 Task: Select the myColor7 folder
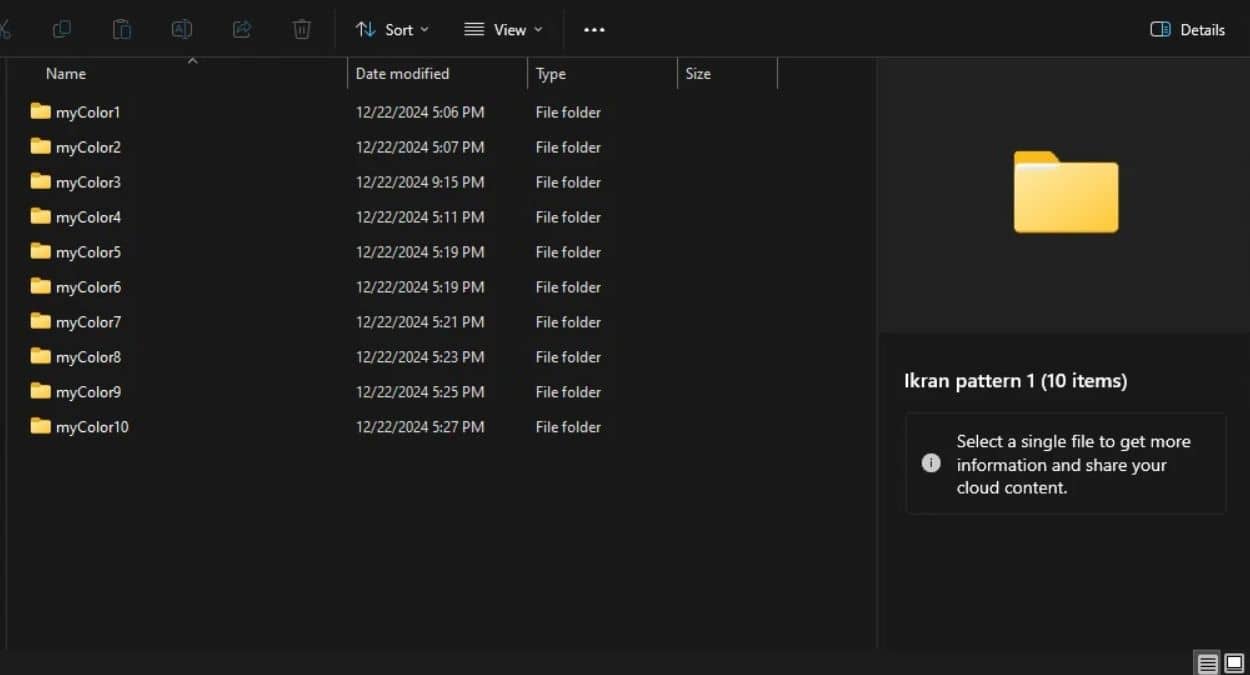point(75,322)
